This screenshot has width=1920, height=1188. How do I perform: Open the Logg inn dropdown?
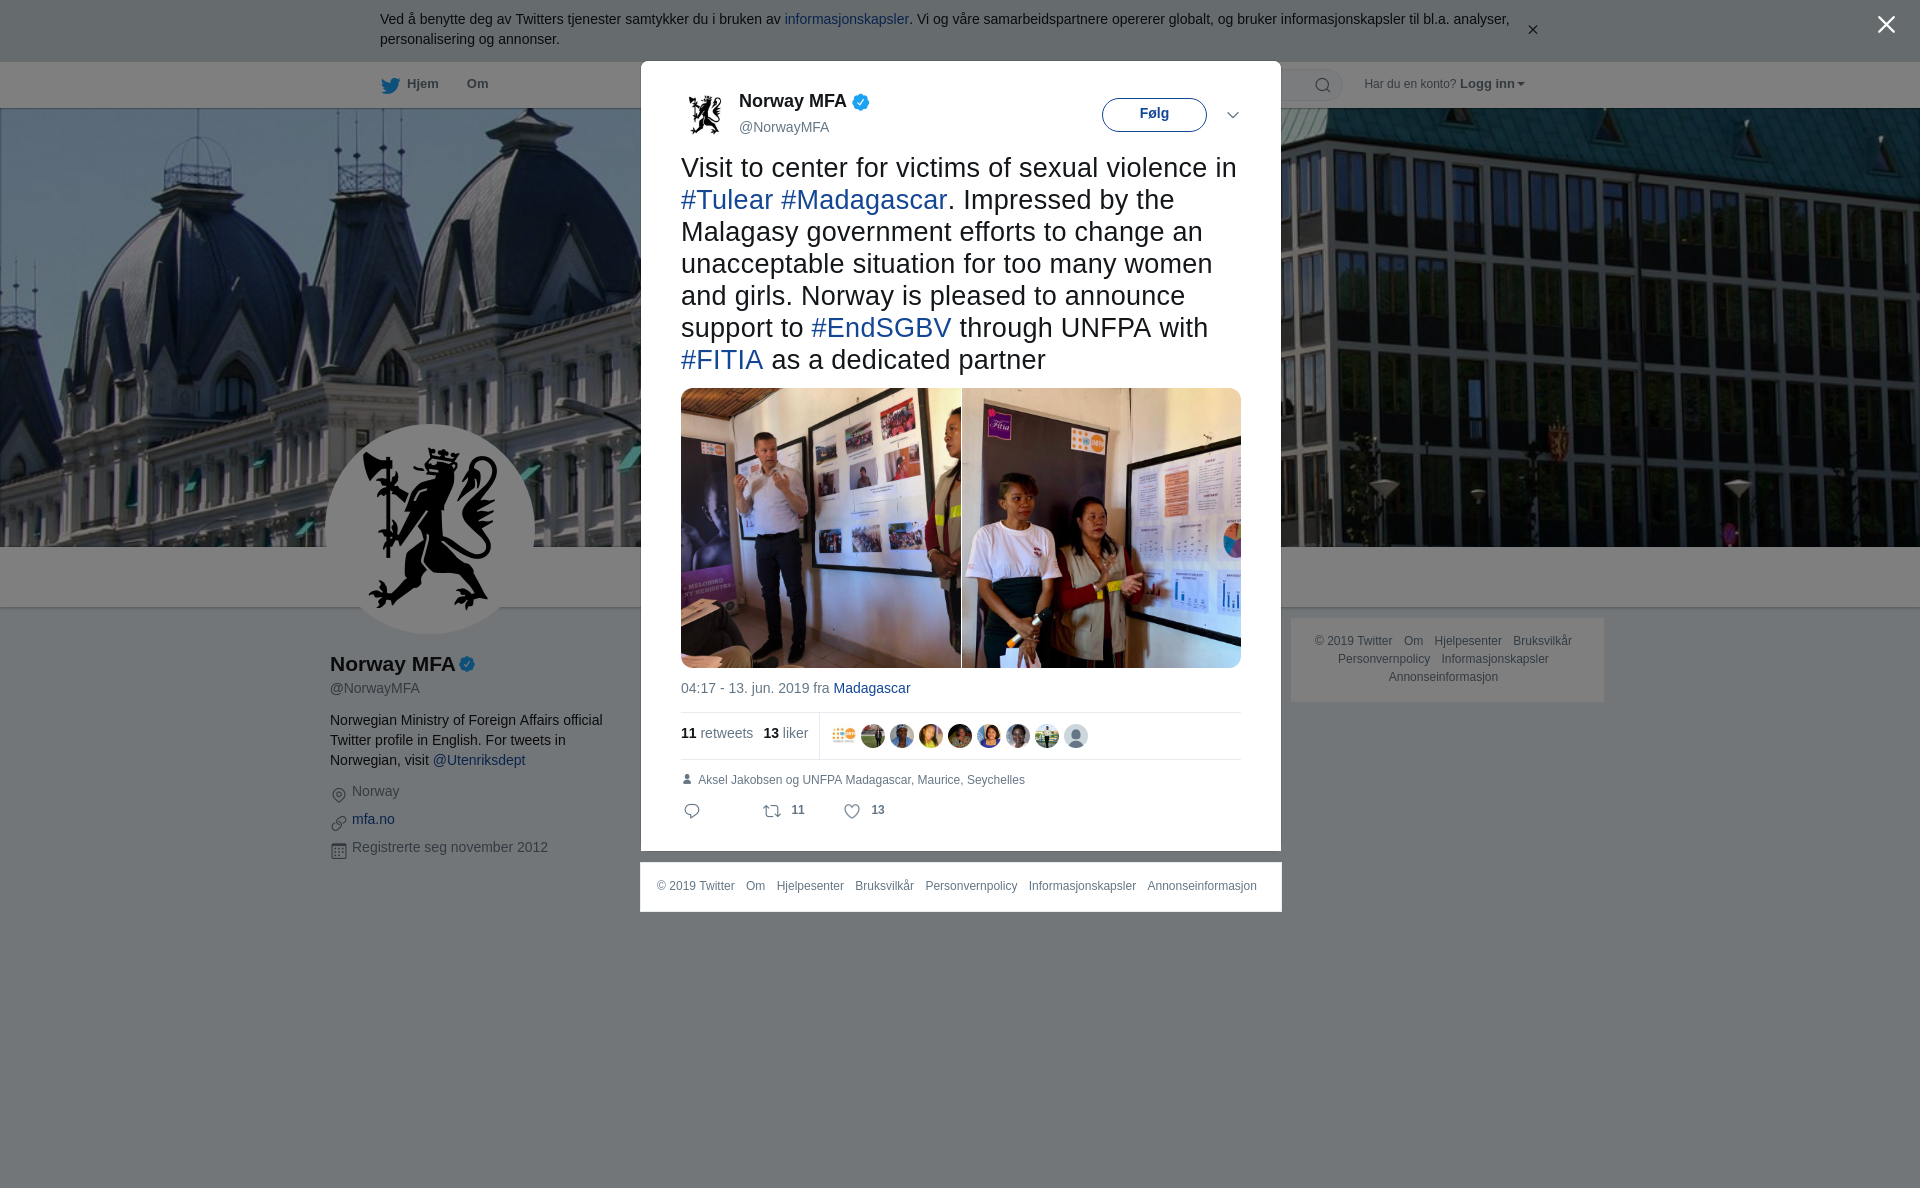(x=1492, y=84)
